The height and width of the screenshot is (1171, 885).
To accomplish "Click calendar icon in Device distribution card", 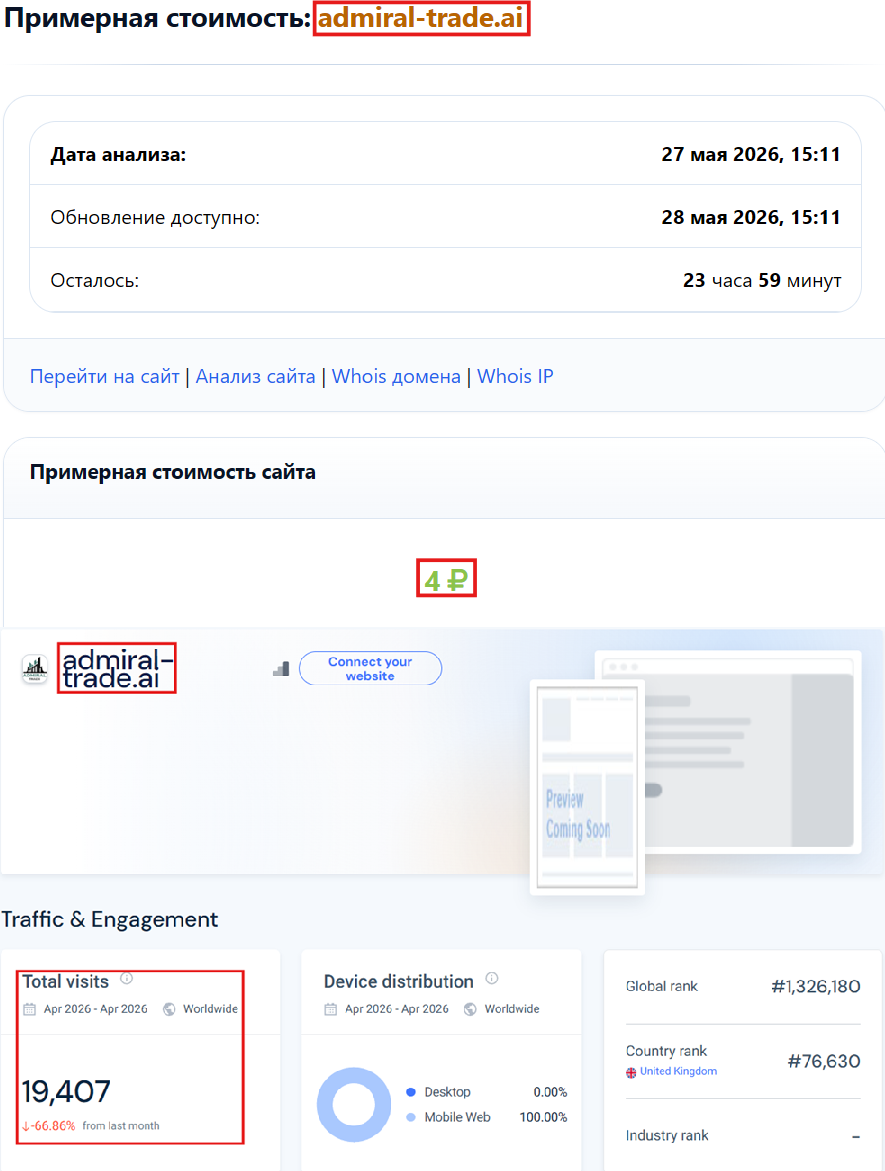I will click(x=331, y=1010).
